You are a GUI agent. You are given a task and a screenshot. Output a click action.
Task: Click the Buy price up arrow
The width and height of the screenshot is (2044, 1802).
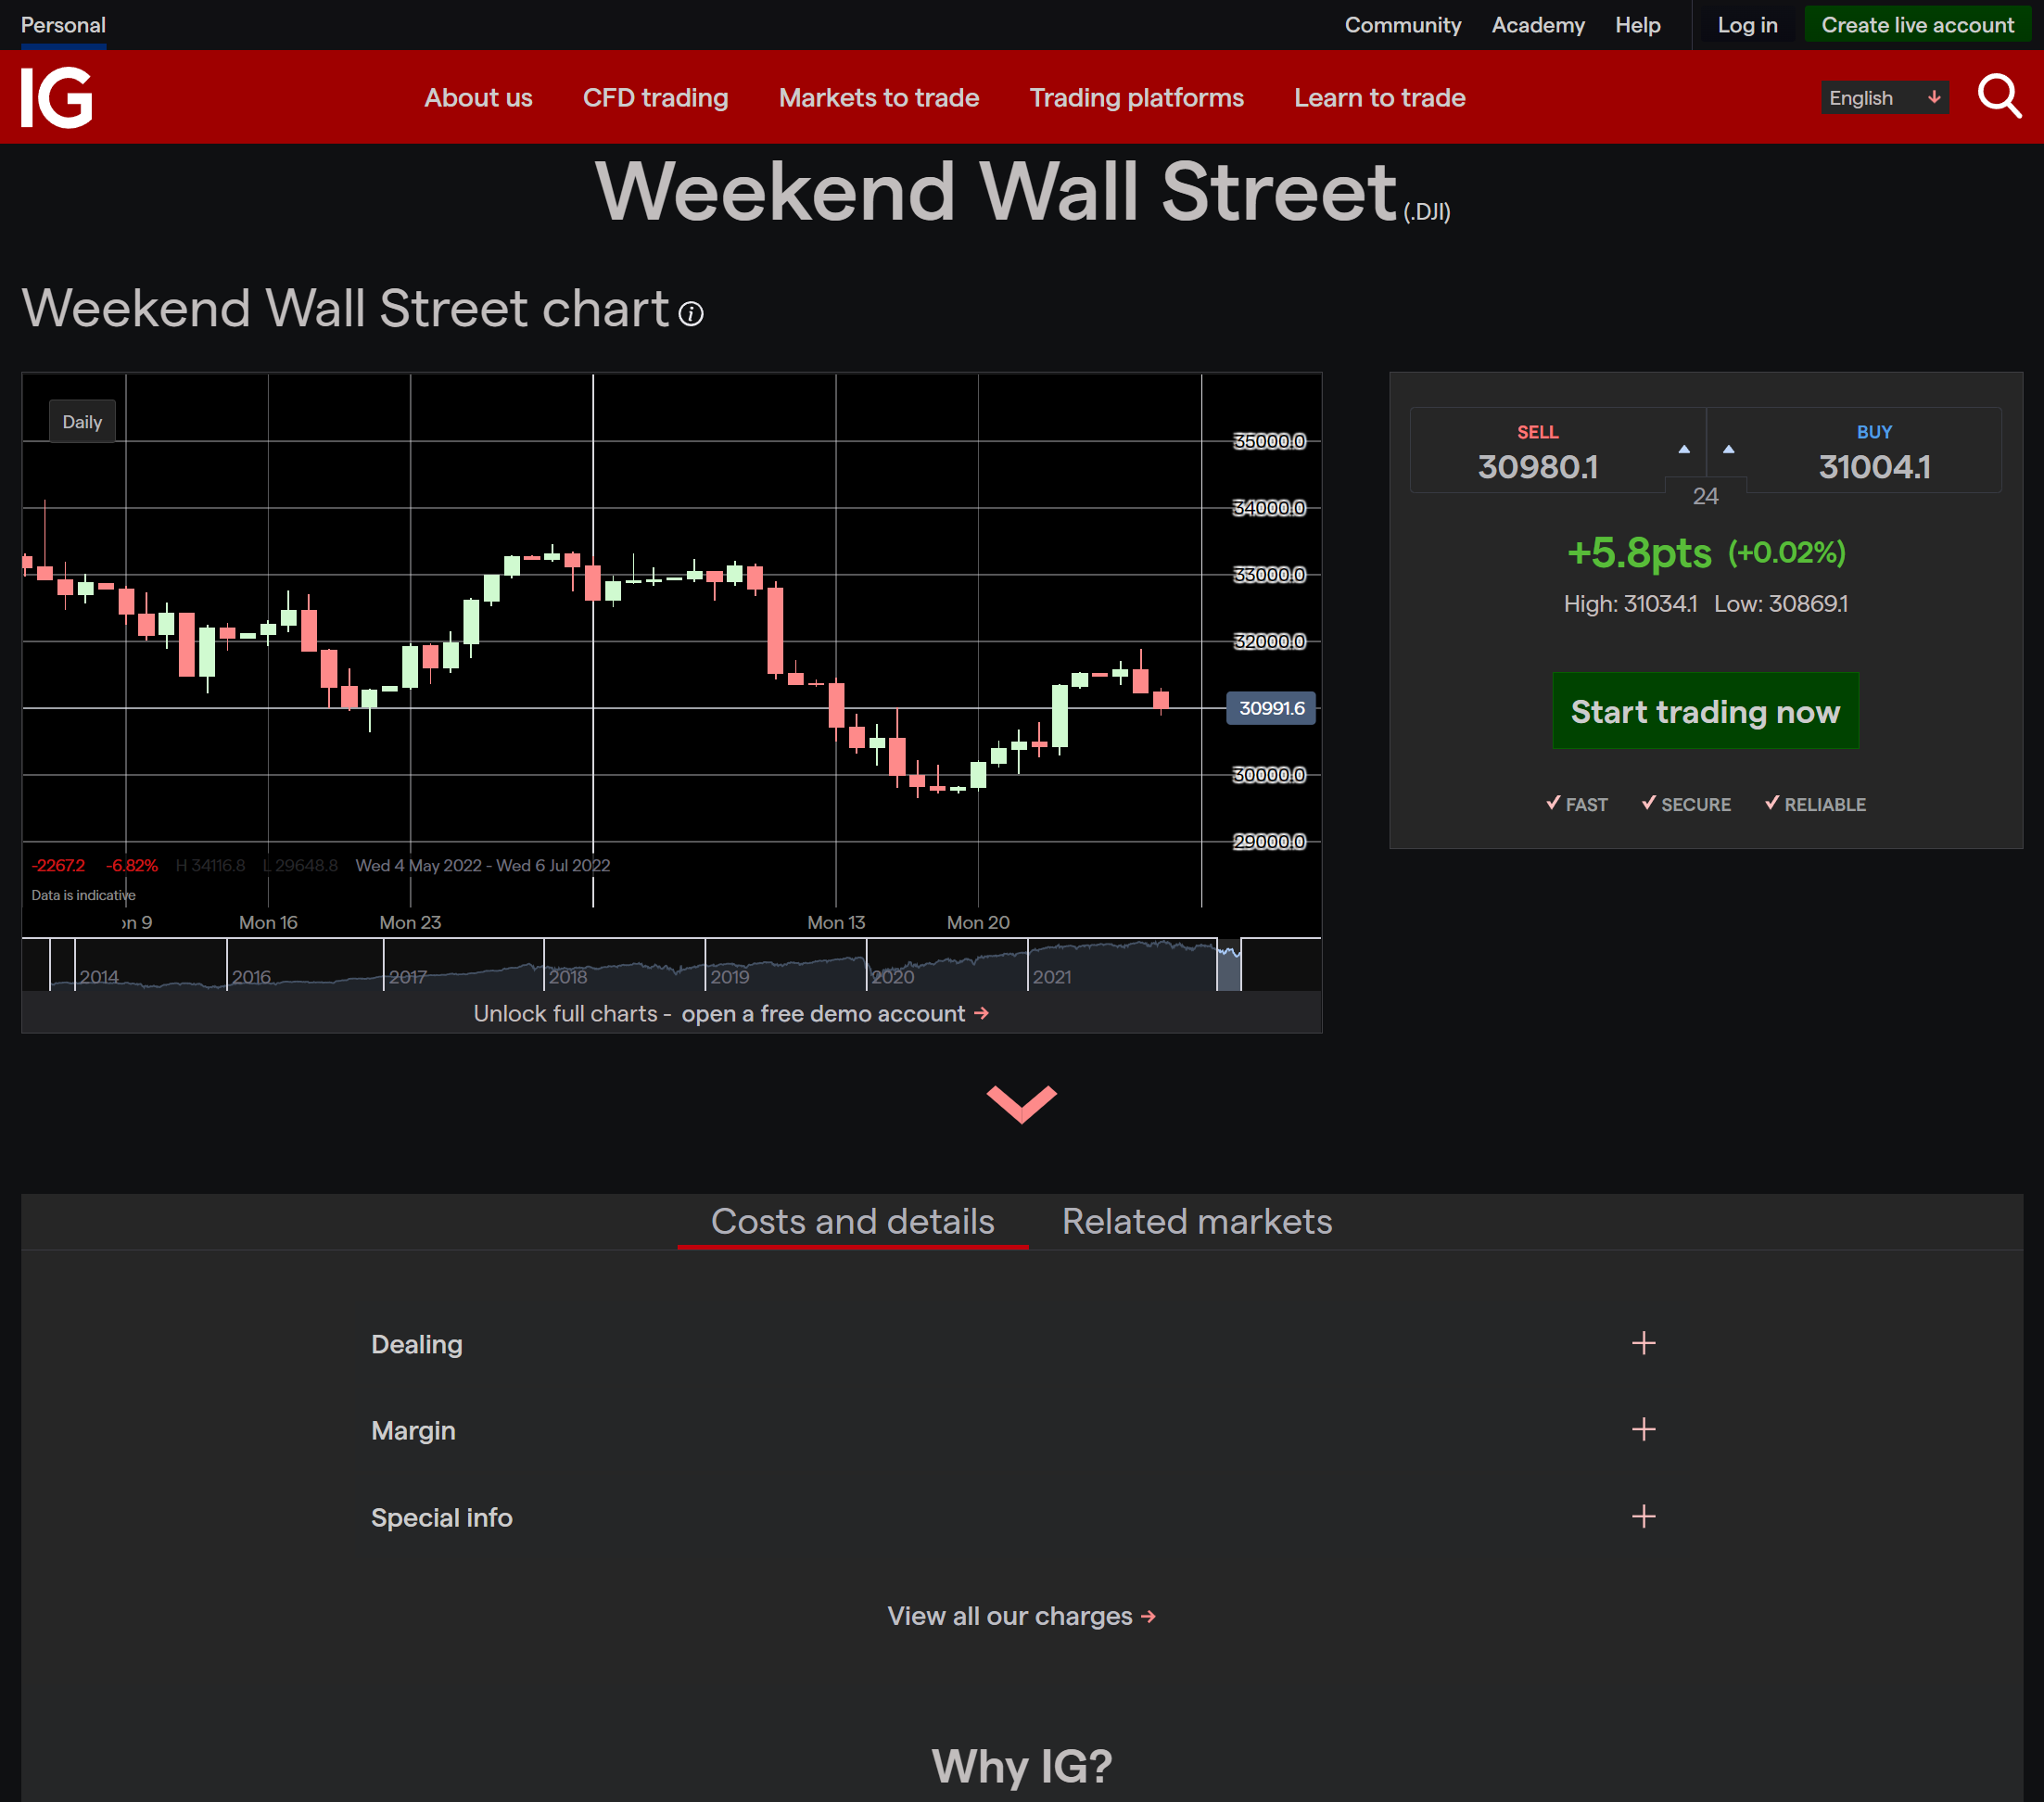point(1728,450)
